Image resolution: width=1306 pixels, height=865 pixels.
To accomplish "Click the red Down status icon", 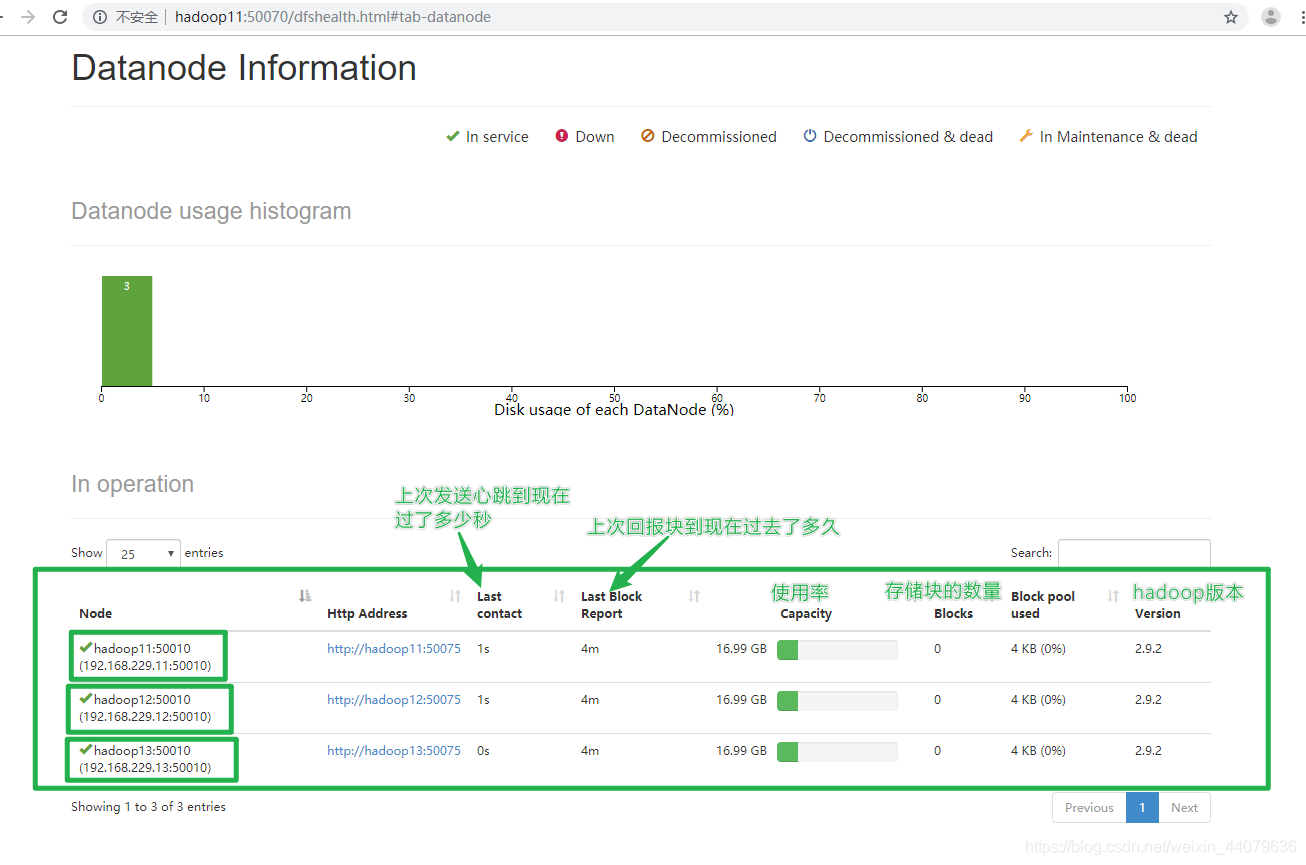I will click(562, 136).
